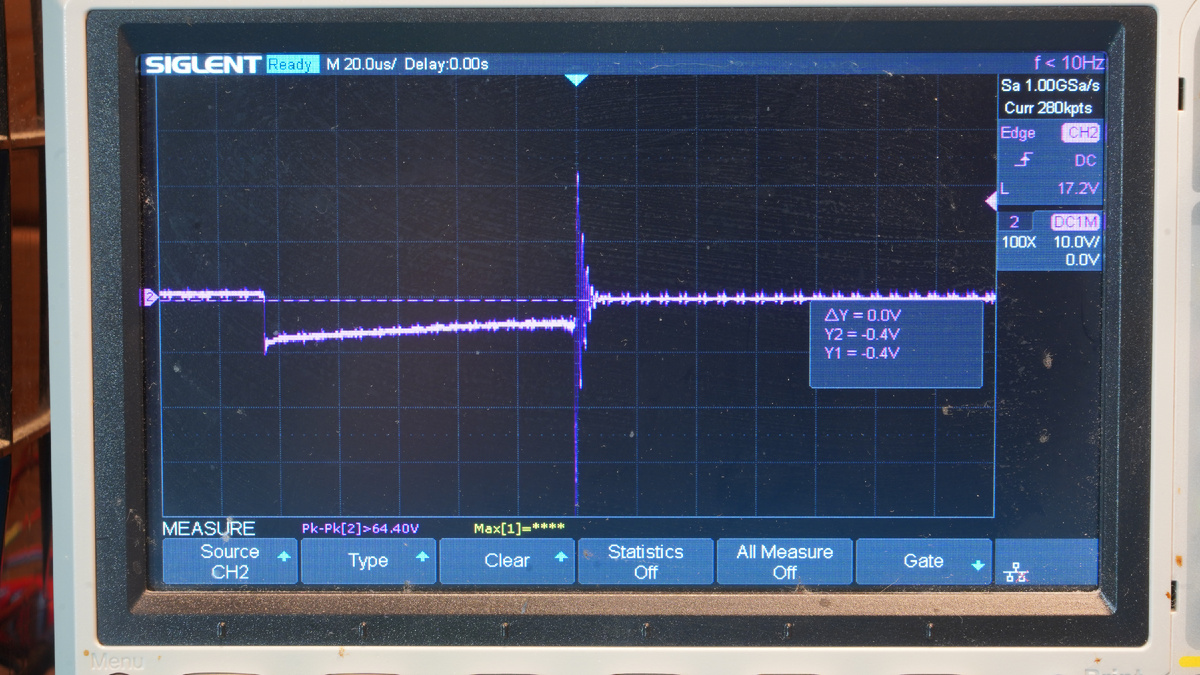
Task: Open the Source CH2 softkey menu
Action: point(230,561)
